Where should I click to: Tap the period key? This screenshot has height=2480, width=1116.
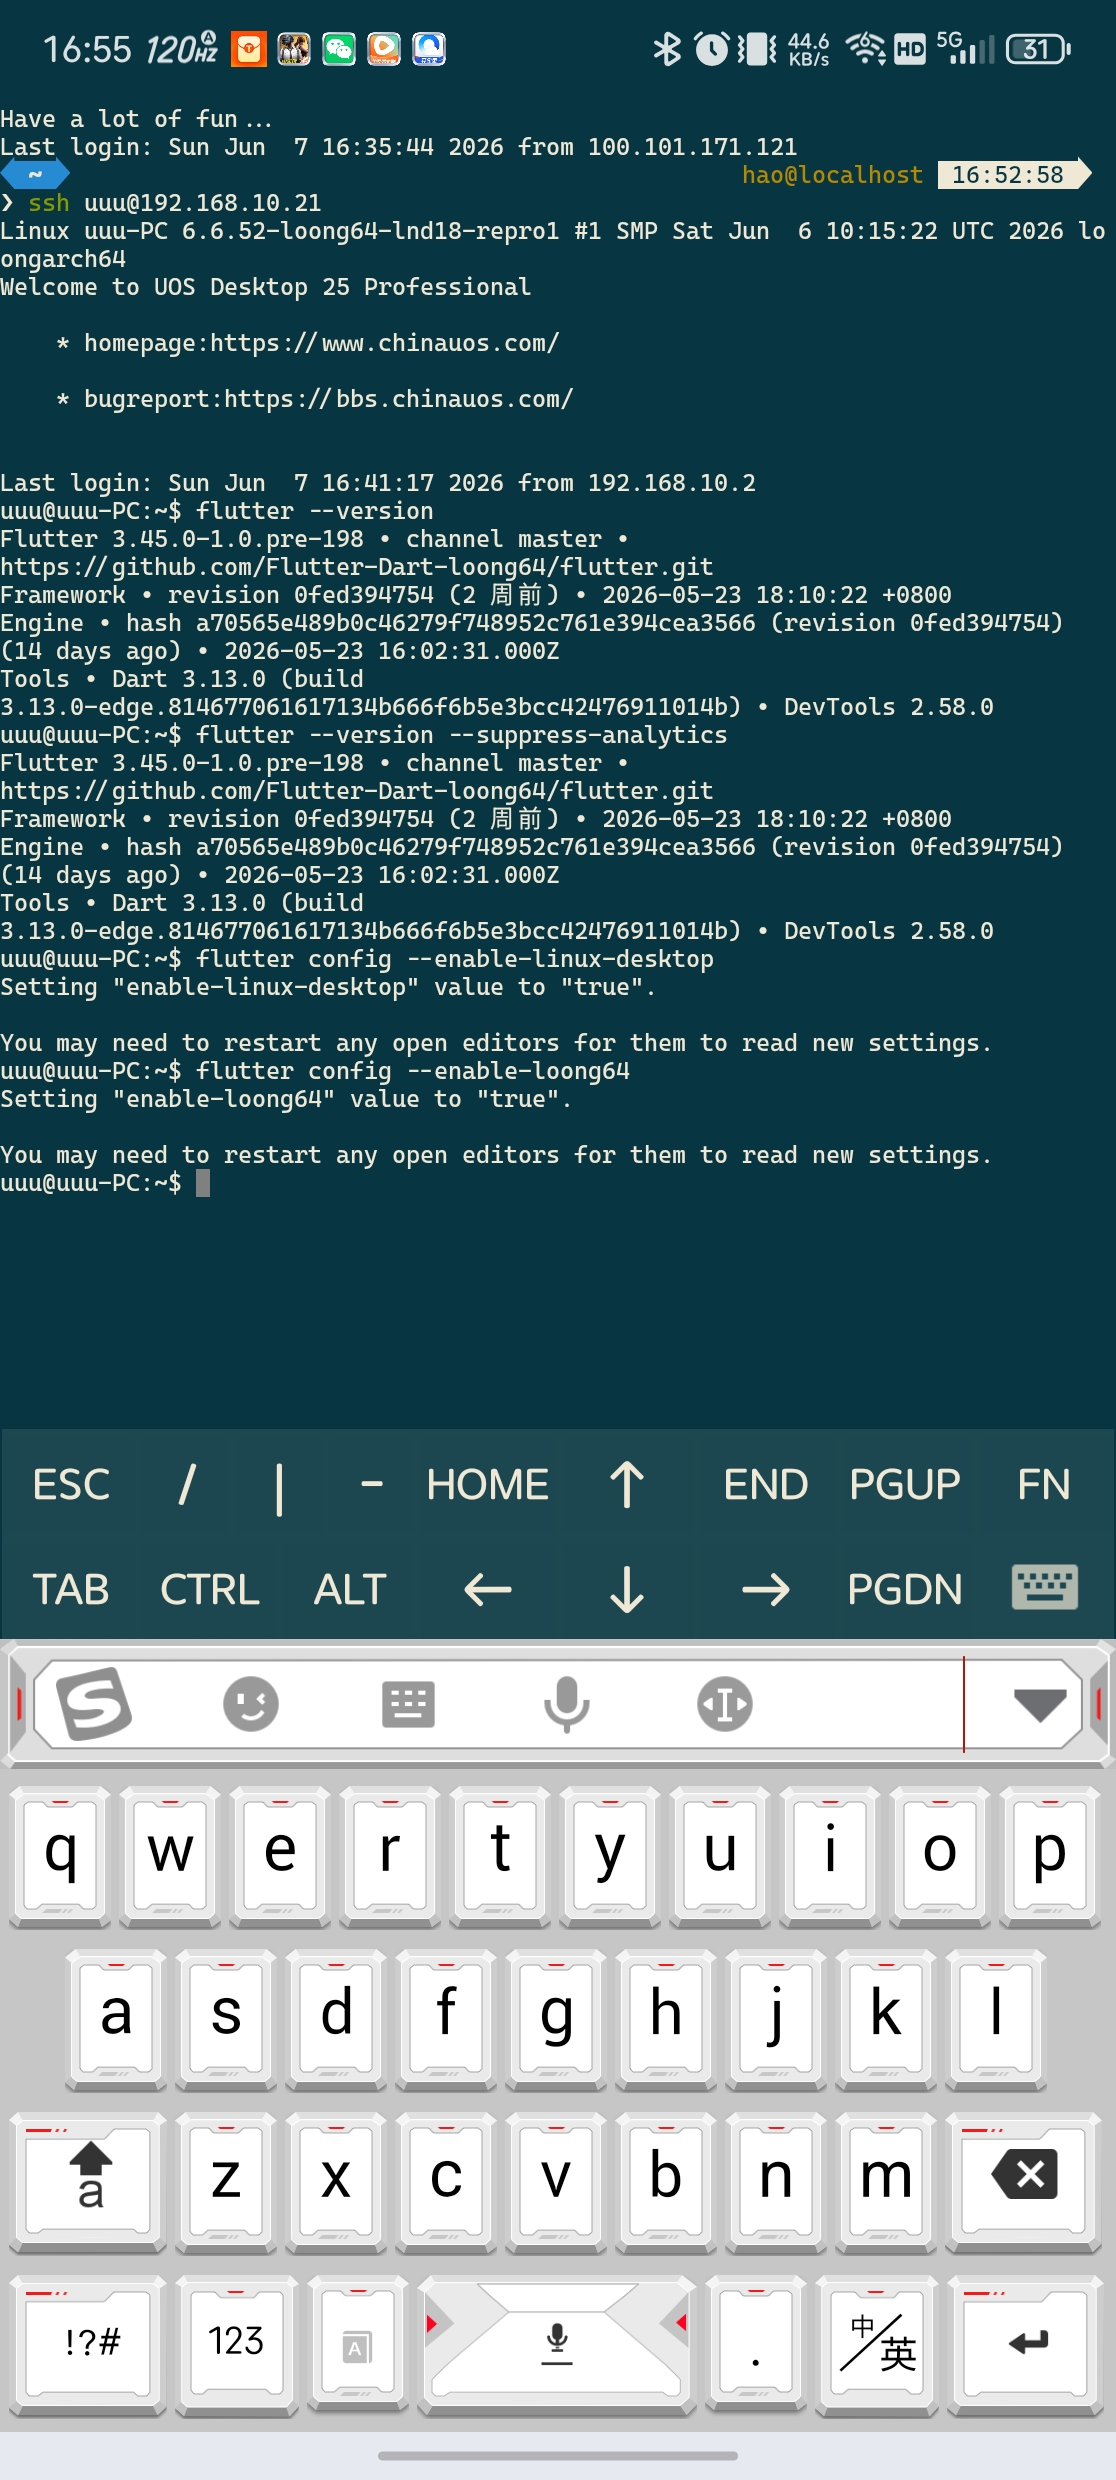point(755,2346)
